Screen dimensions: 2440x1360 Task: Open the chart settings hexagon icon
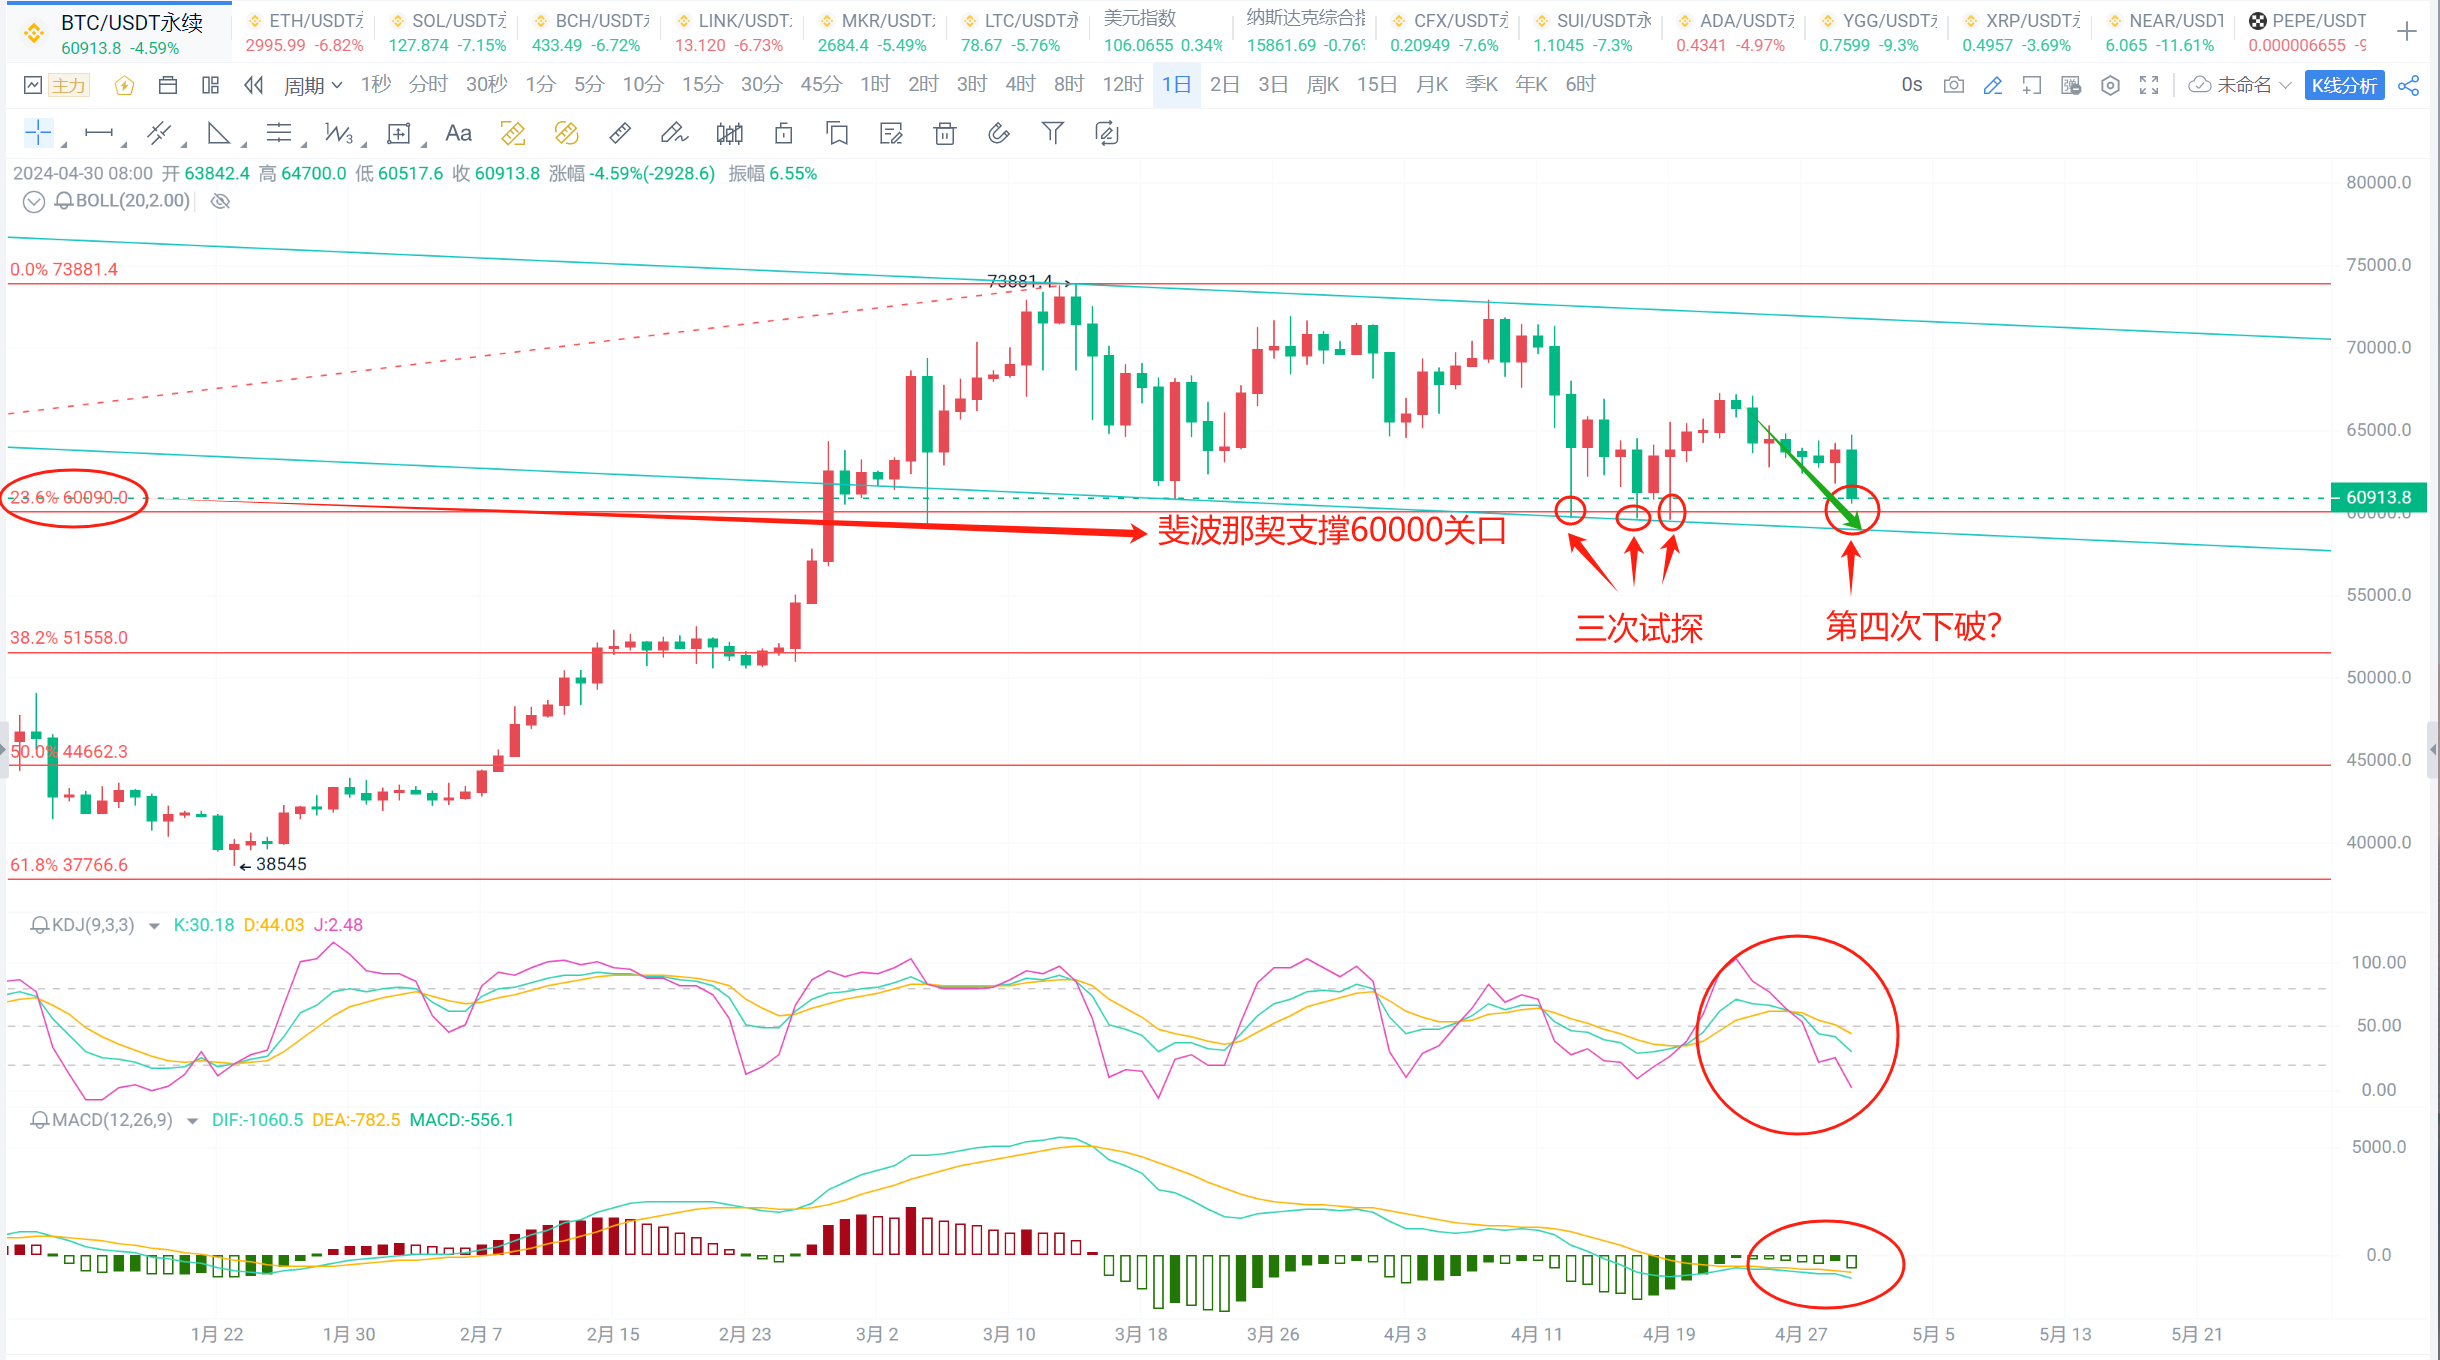coord(2110,85)
